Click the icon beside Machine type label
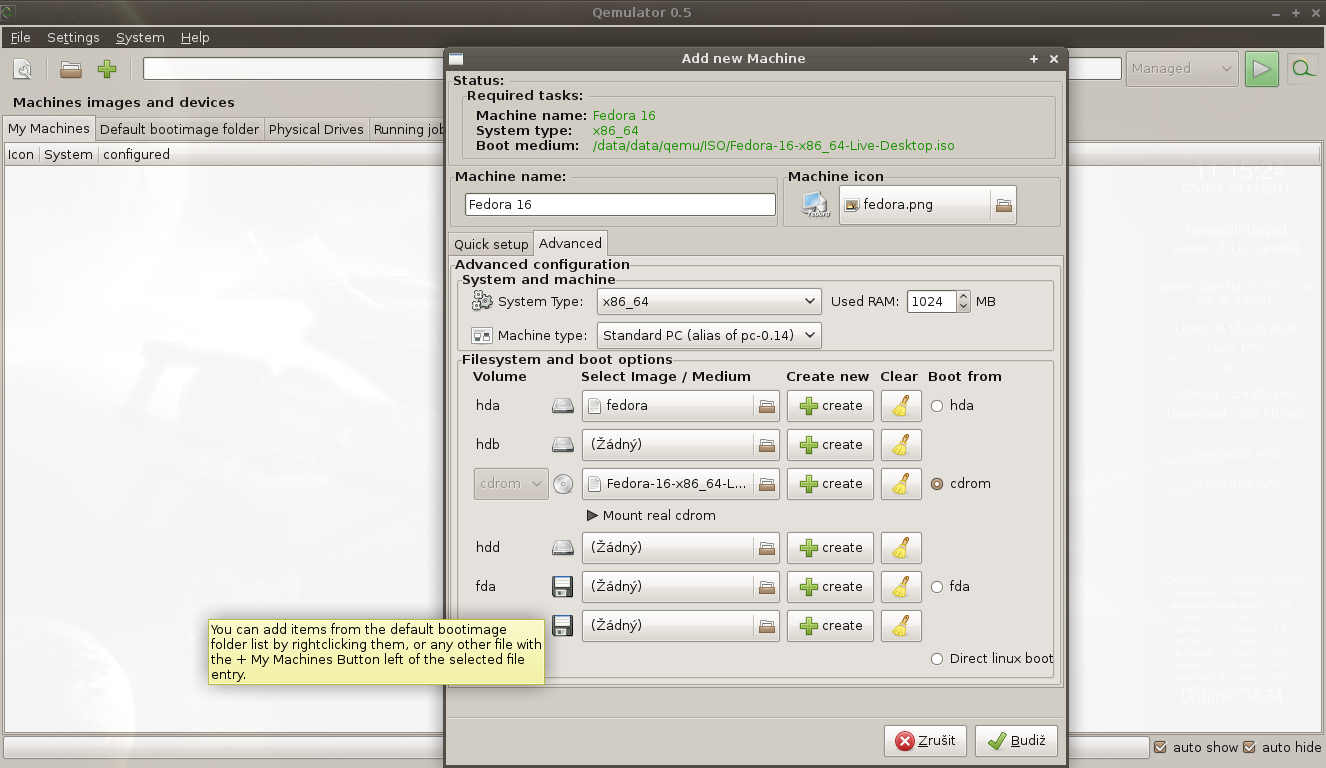 click(x=482, y=336)
